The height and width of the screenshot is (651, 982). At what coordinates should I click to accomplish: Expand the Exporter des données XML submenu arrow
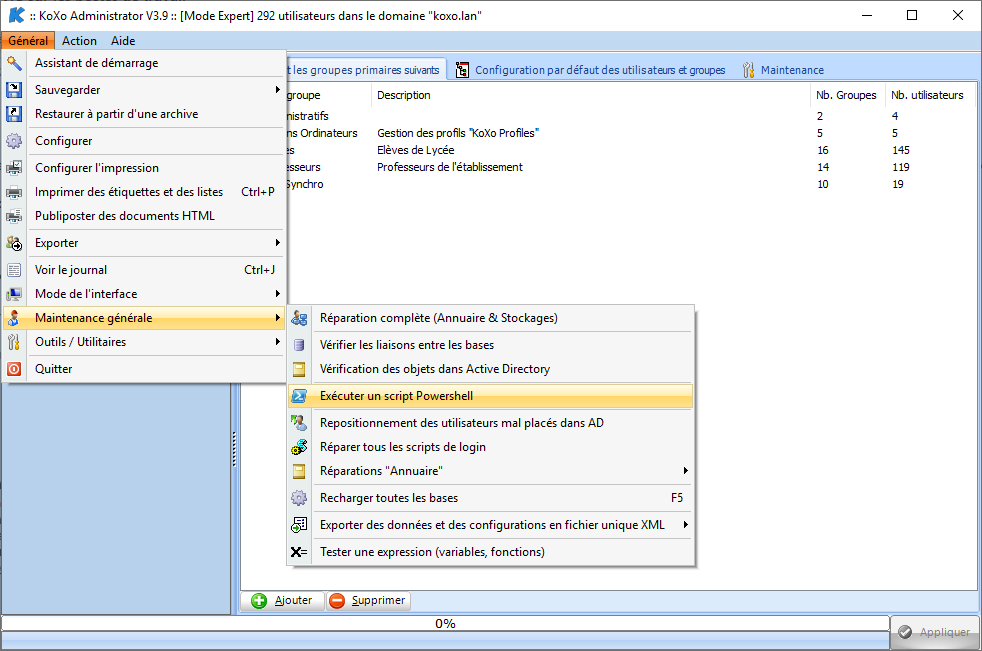pos(686,525)
